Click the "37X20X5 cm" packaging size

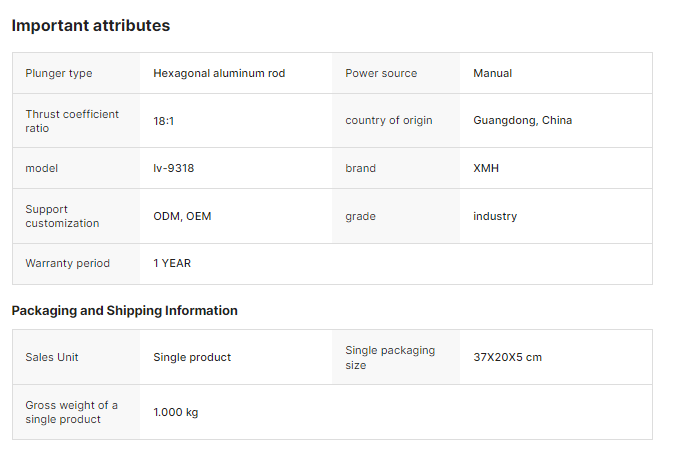click(x=508, y=357)
